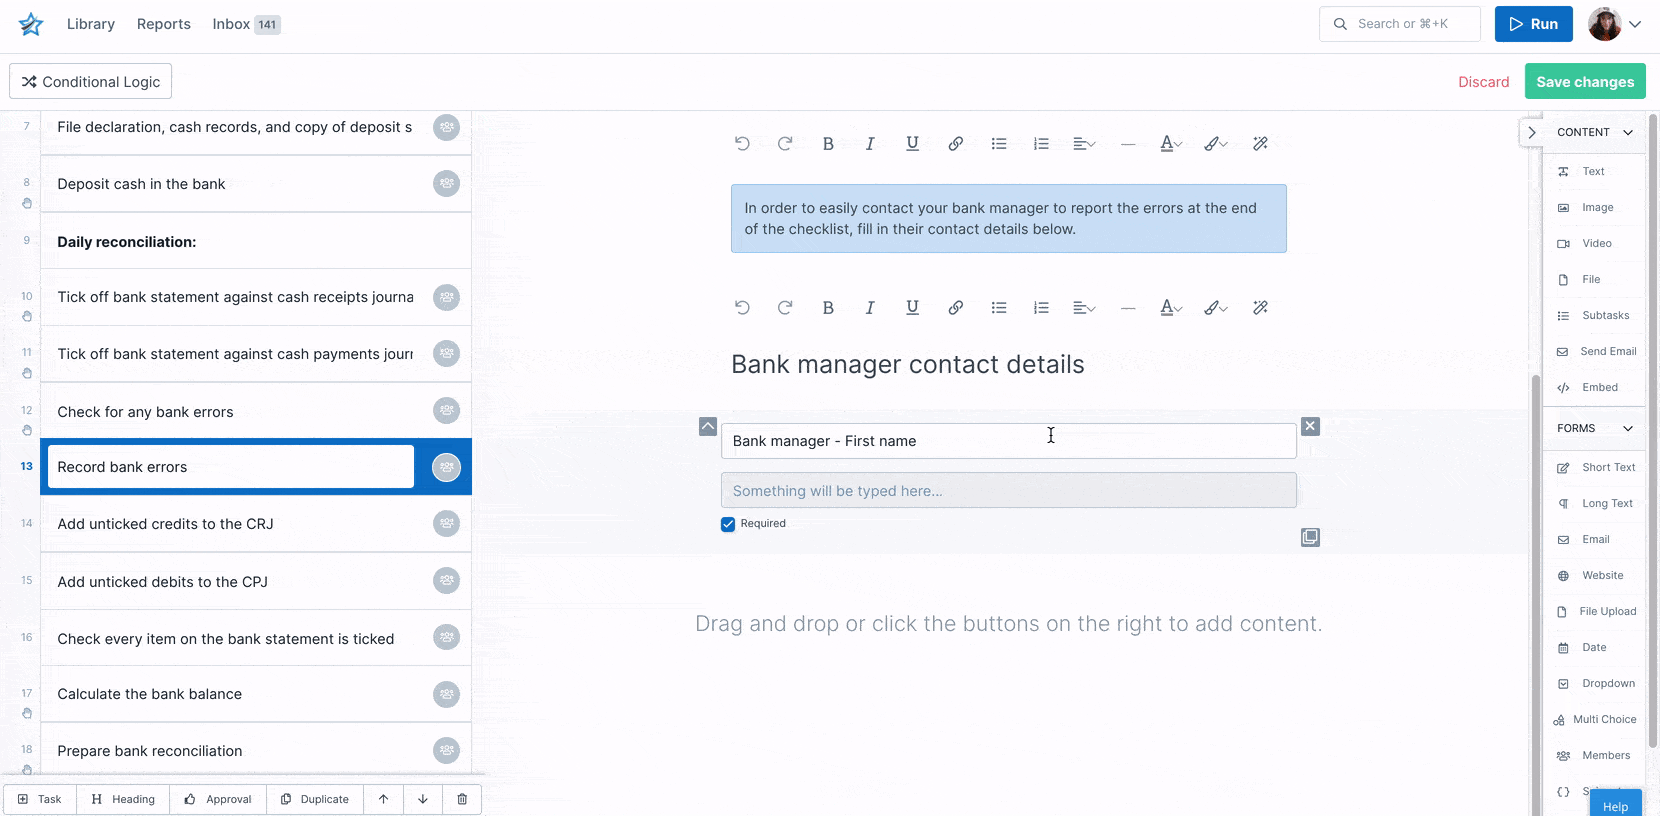Image resolution: width=1660 pixels, height=816 pixels.
Task: Underline text using the second toolbar
Action: tap(912, 308)
